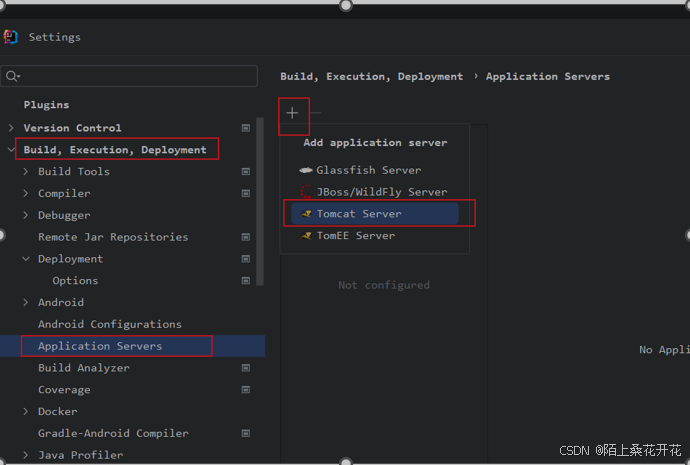Click project-level icon beside Remote Jar Repositories

[246, 237]
